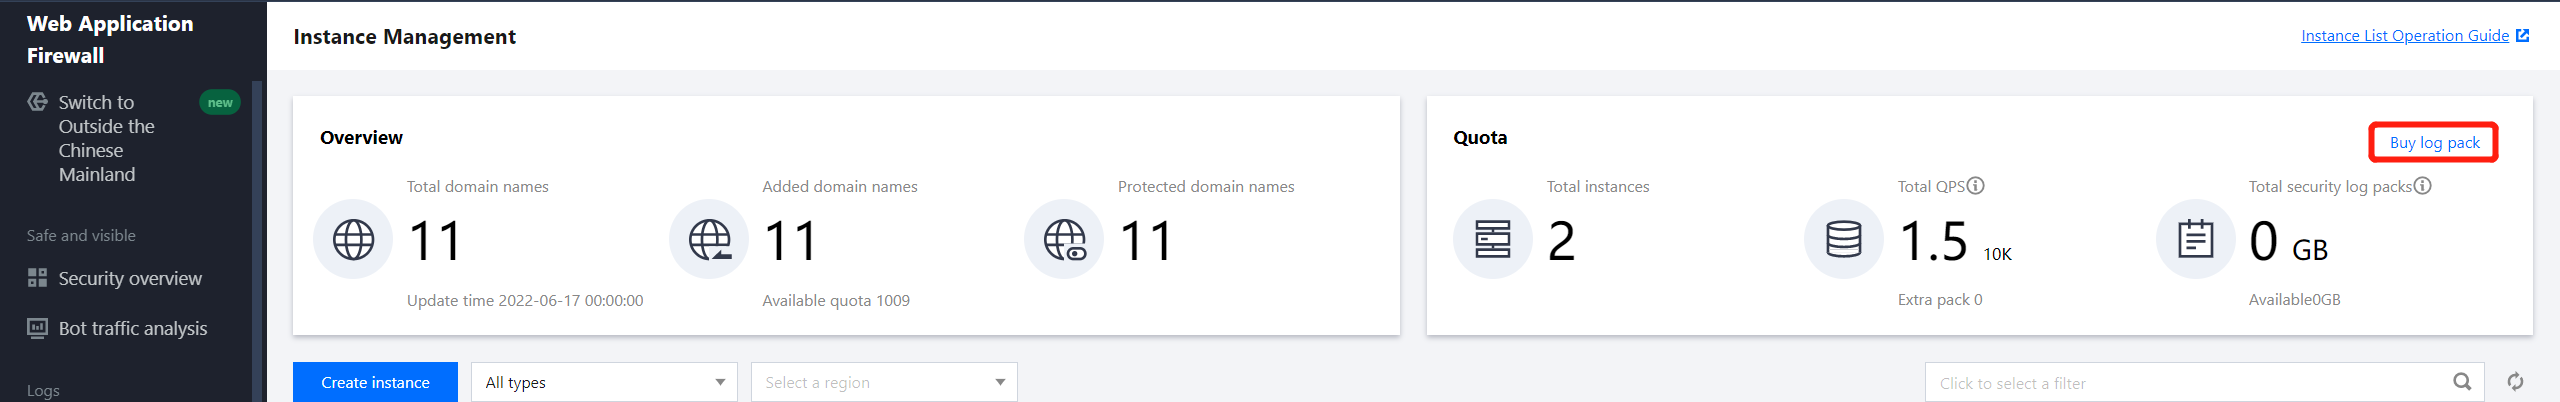
Task: Expand the Select a region dropdown
Action: point(884,382)
